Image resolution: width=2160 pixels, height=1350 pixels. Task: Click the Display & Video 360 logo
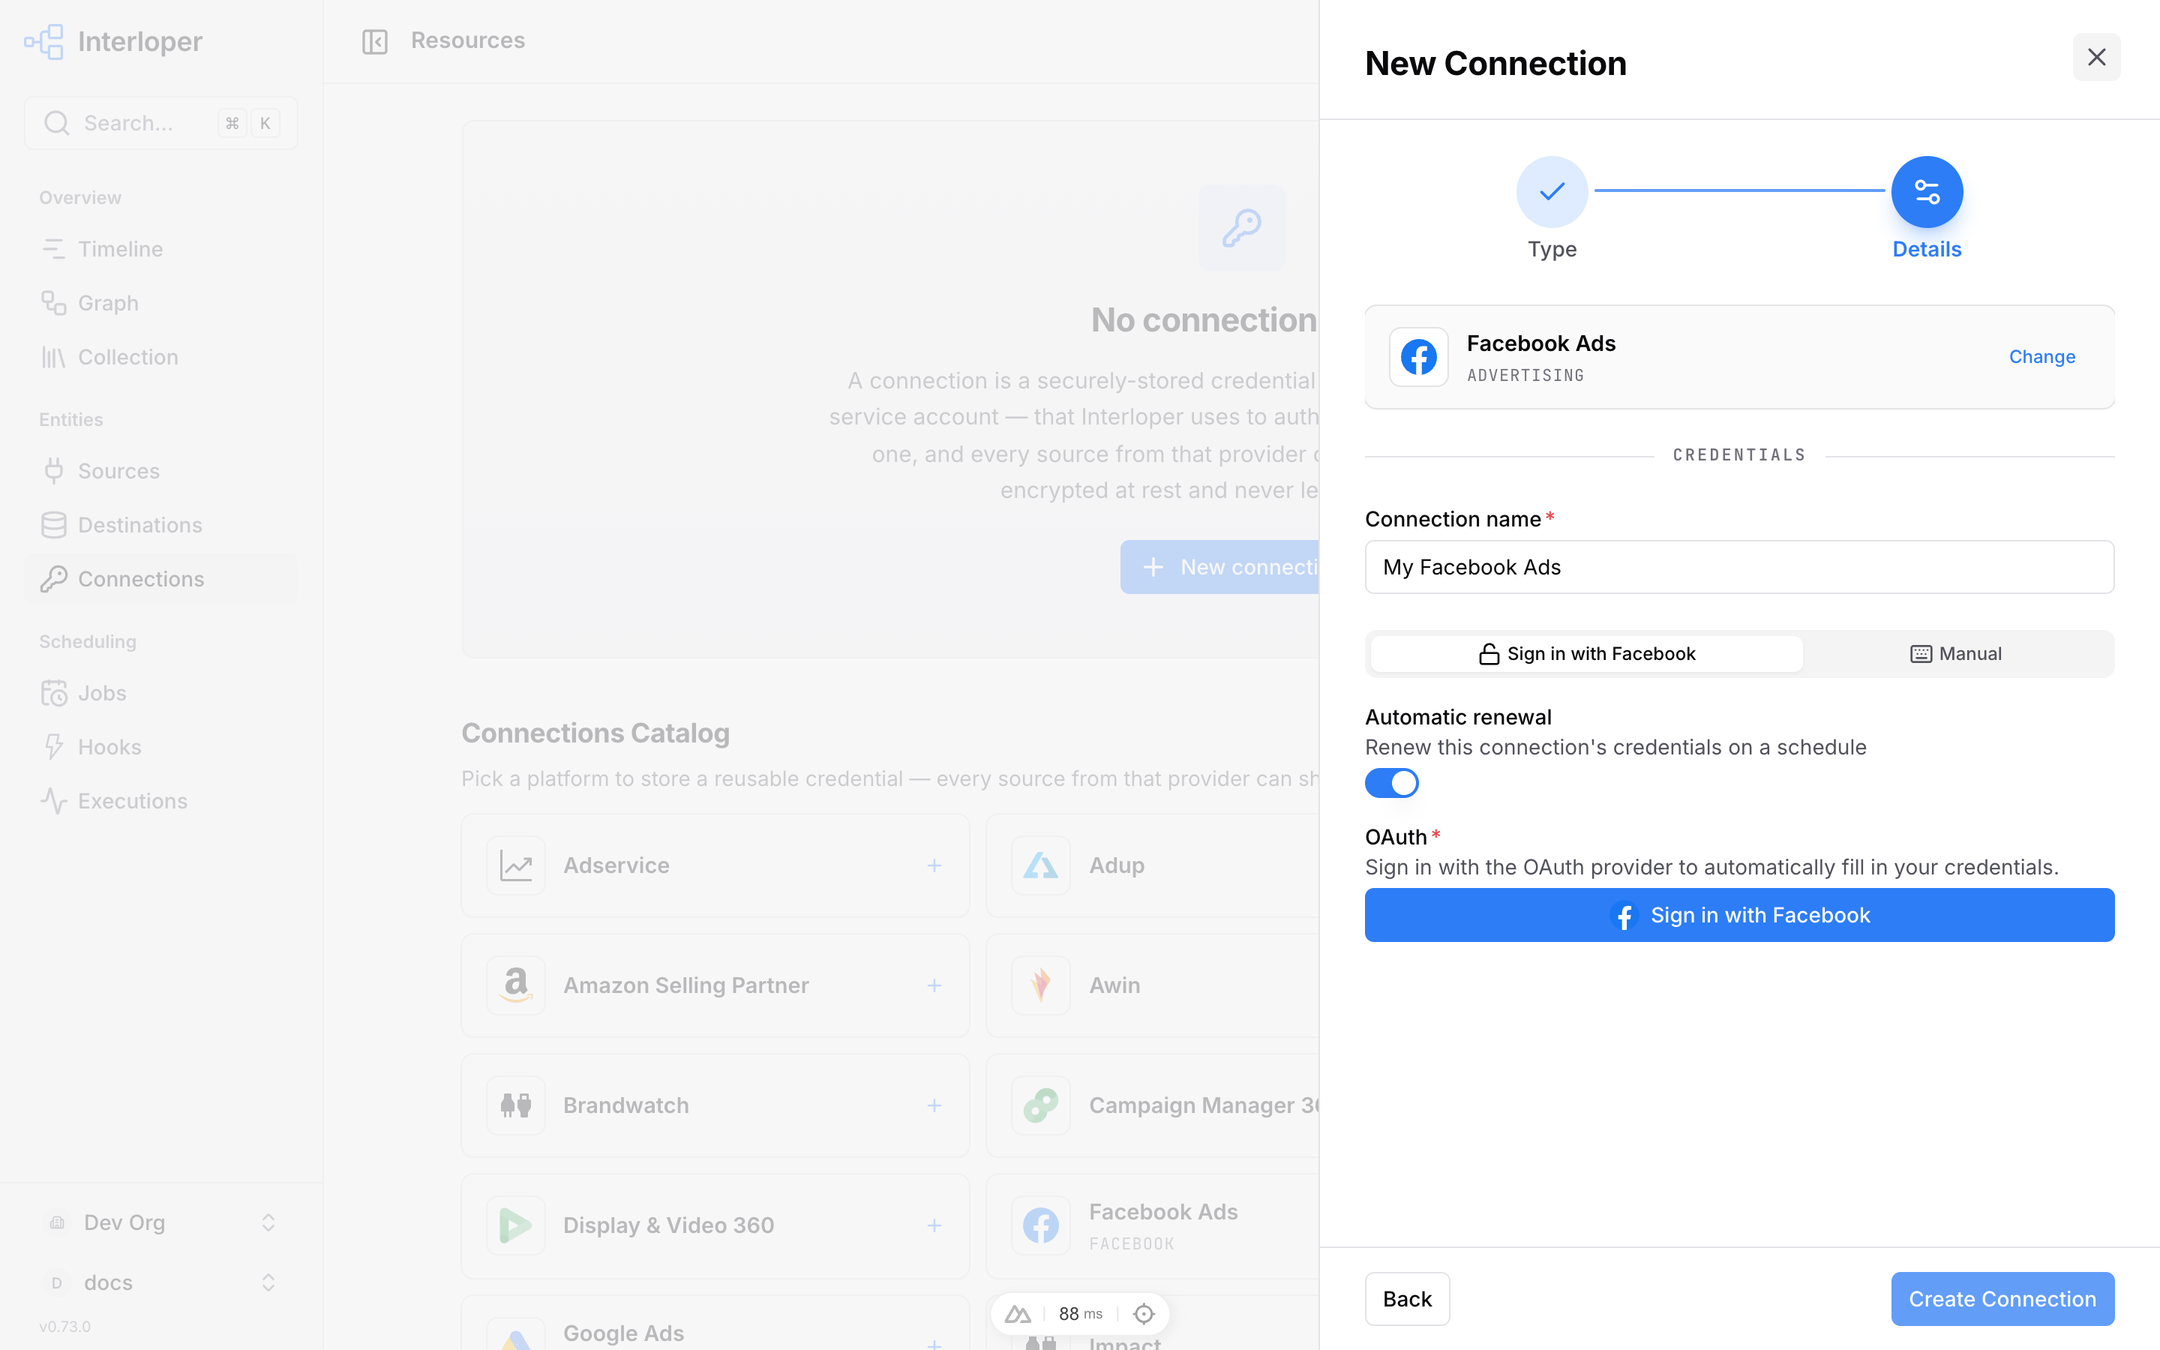point(516,1225)
